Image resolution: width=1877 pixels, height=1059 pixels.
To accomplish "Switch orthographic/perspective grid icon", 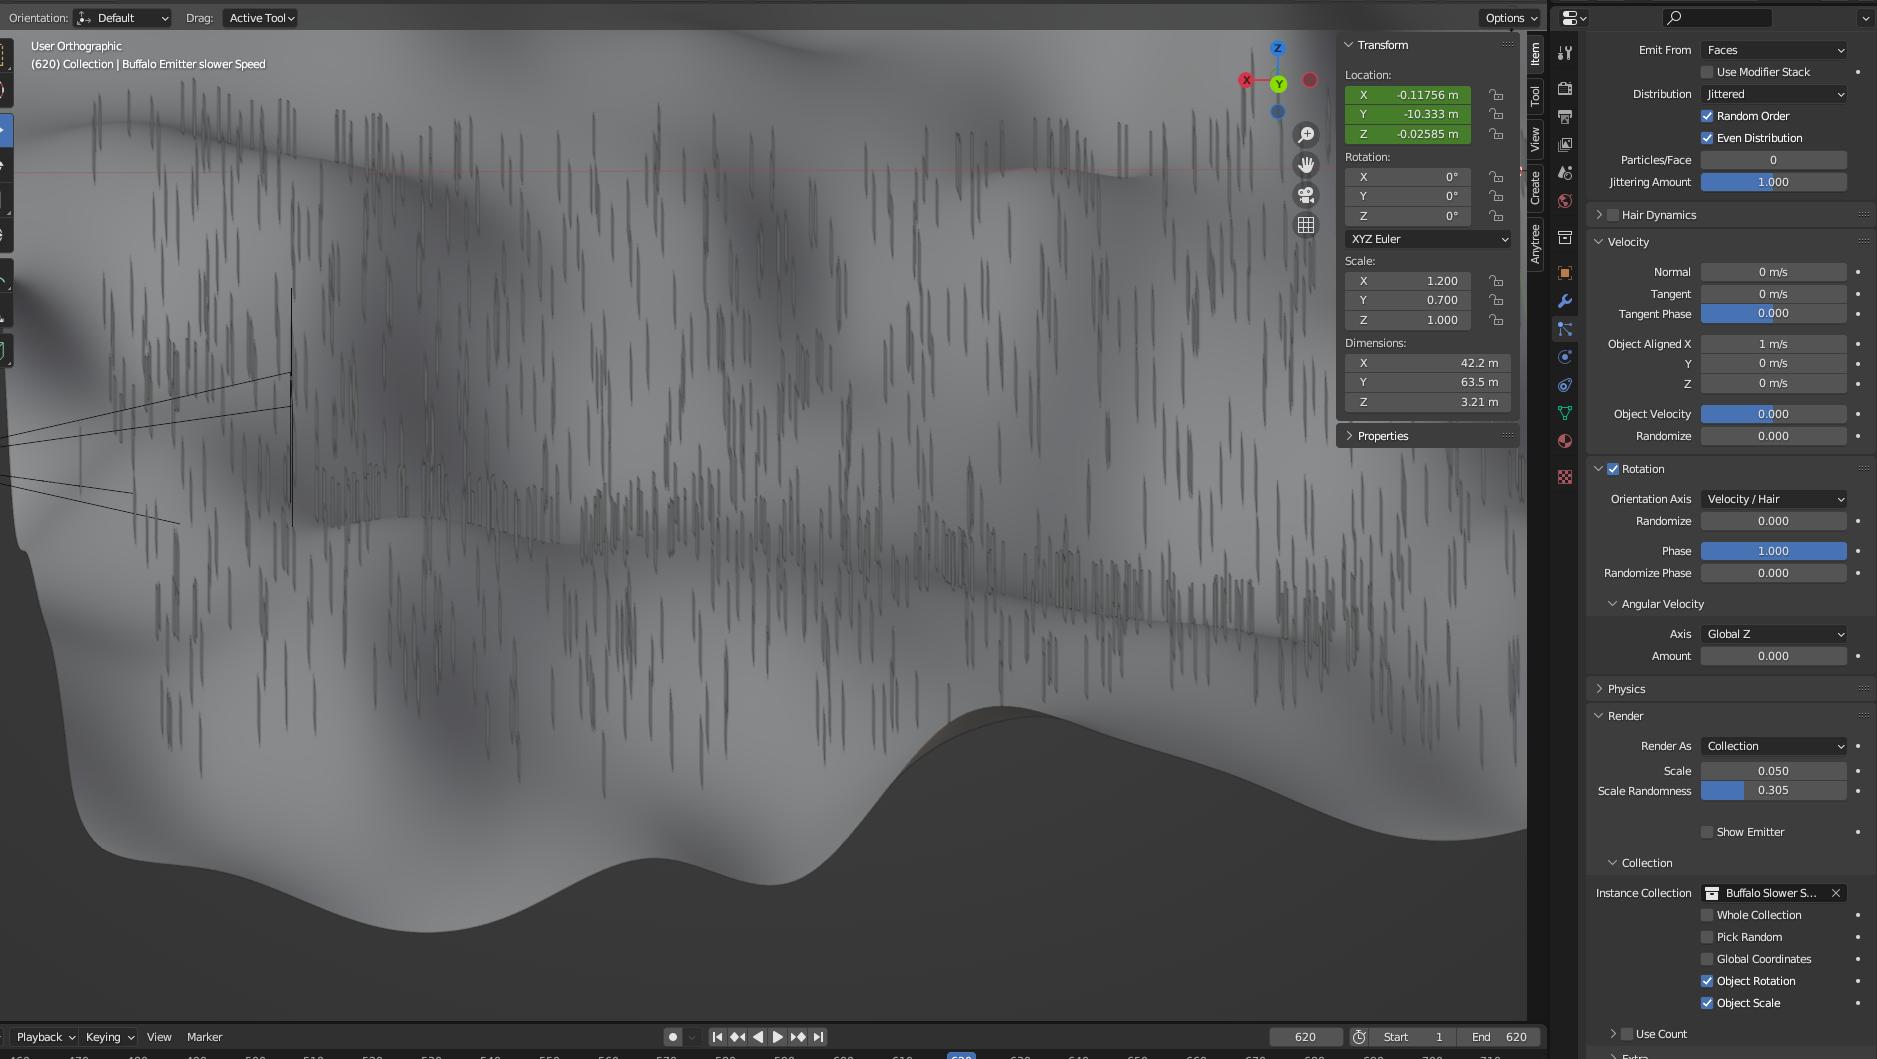I will [x=1306, y=225].
